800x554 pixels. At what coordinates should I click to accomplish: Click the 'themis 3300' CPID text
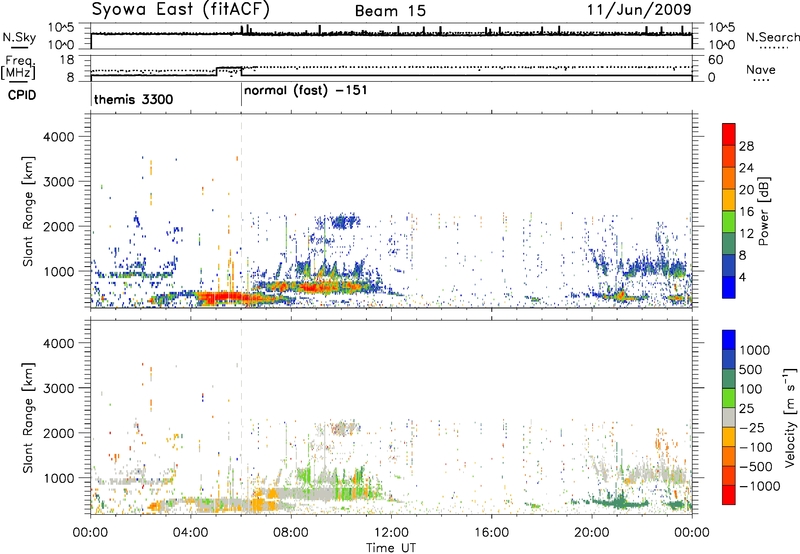coord(134,99)
